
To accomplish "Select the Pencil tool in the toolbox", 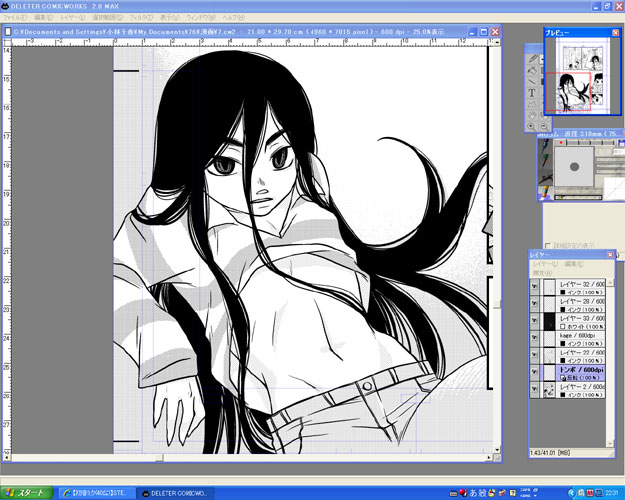I will pos(532,59).
